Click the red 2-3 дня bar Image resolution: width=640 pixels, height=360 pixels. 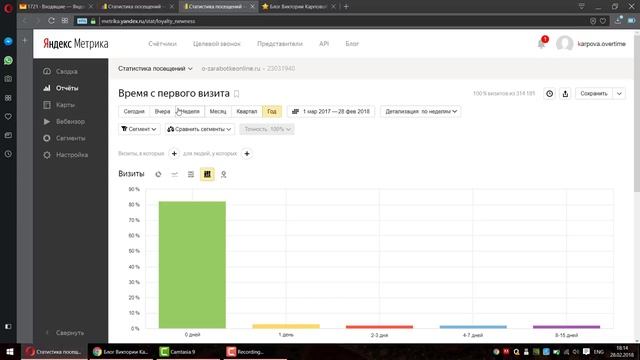tap(380, 327)
